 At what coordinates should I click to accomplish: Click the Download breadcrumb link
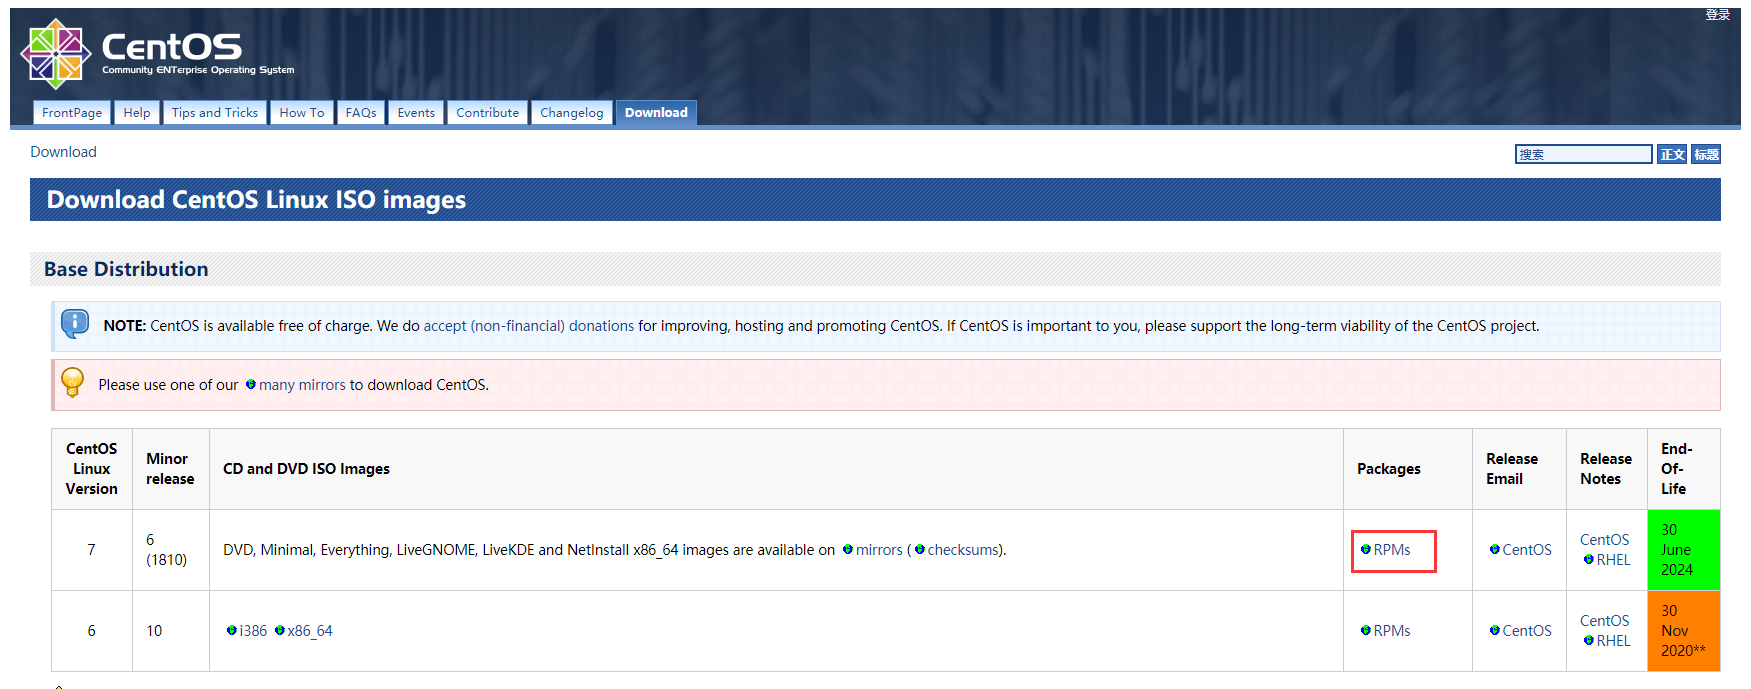tap(63, 152)
